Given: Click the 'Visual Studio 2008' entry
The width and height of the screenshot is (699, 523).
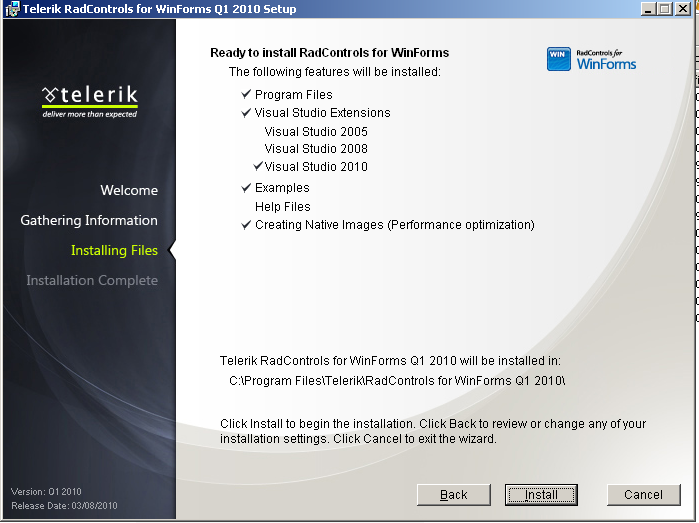Looking at the screenshot, I should 316,148.
